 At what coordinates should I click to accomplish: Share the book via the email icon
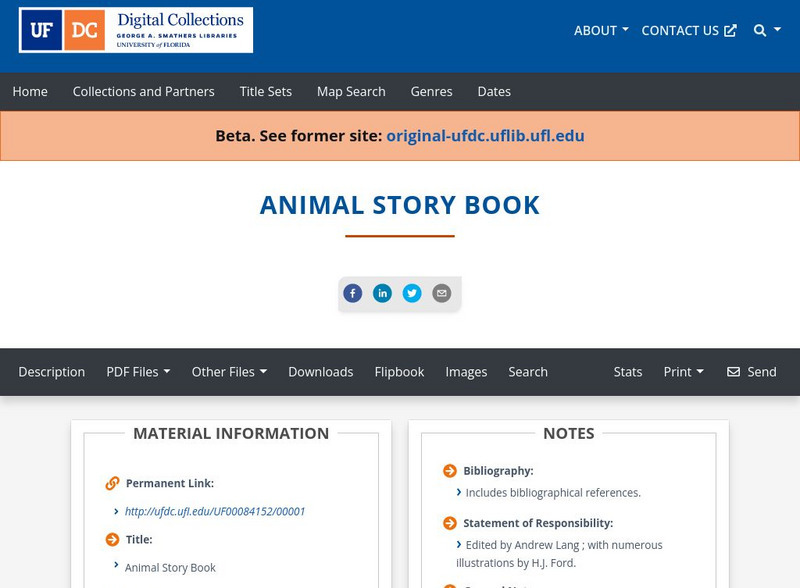[x=440, y=293]
